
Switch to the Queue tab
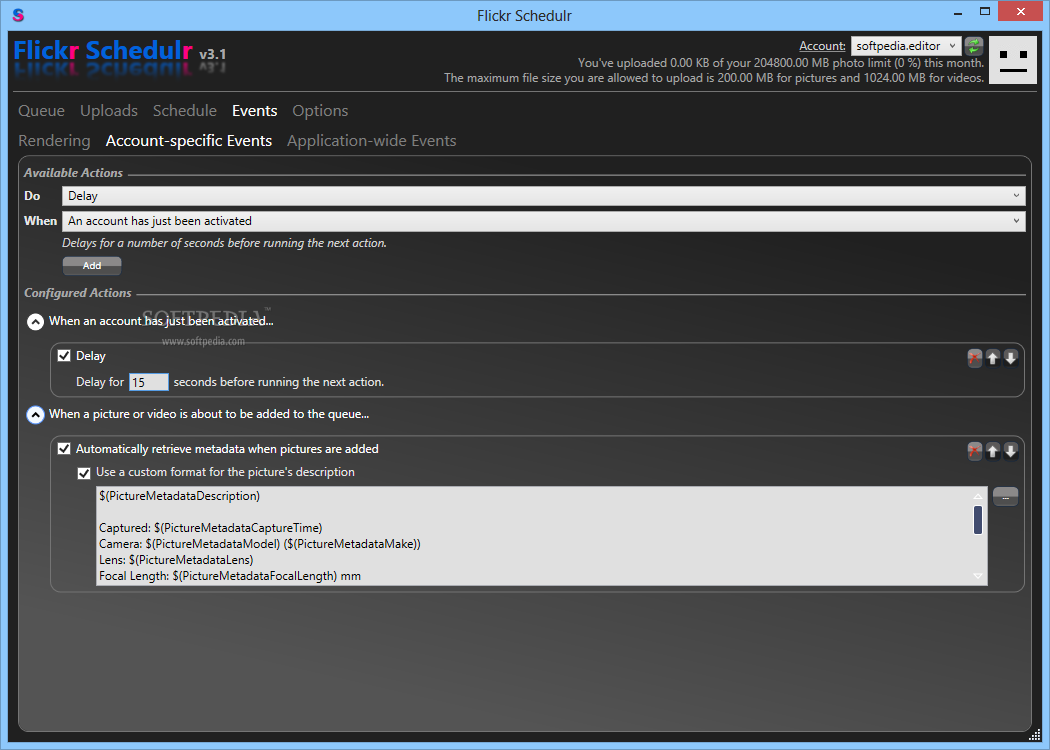(42, 110)
